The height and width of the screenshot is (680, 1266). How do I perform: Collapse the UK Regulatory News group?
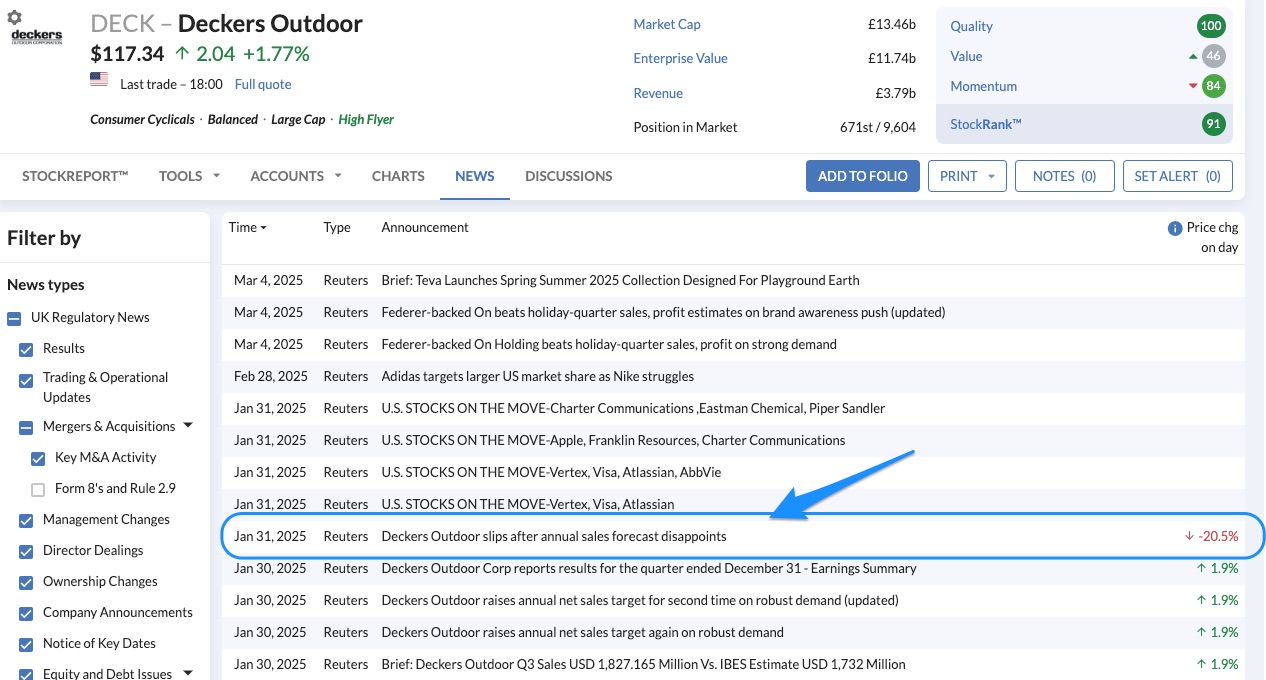[x=14, y=318]
